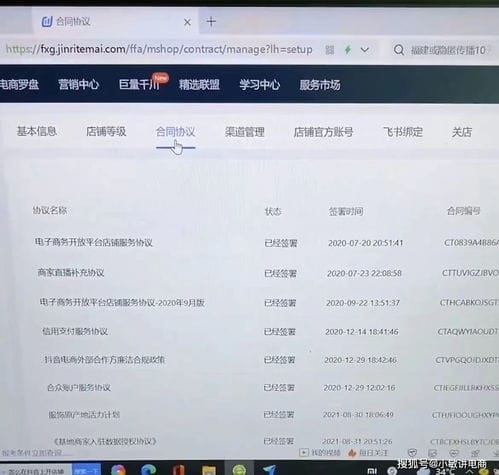Click contract number starting CTAQWYIA
This screenshot has width=499, height=475.
tap(468, 331)
